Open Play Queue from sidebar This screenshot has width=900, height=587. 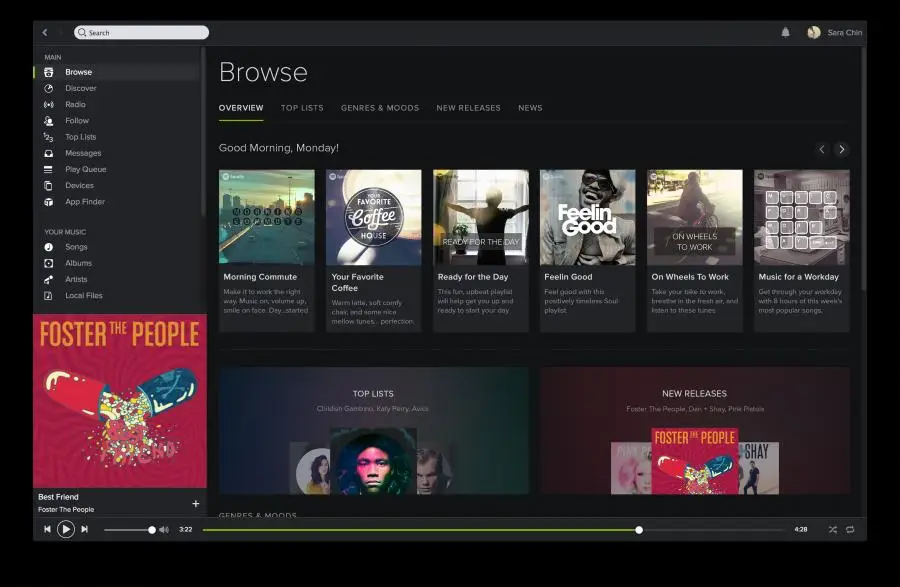click(x=75, y=169)
